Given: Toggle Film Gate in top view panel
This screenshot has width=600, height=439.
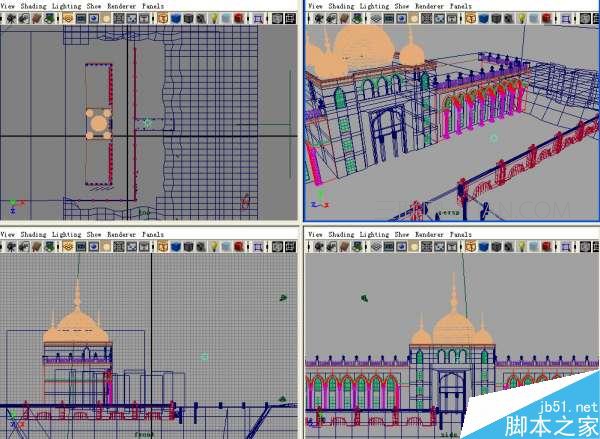Looking at the screenshot, I should click(x=81, y=18).
